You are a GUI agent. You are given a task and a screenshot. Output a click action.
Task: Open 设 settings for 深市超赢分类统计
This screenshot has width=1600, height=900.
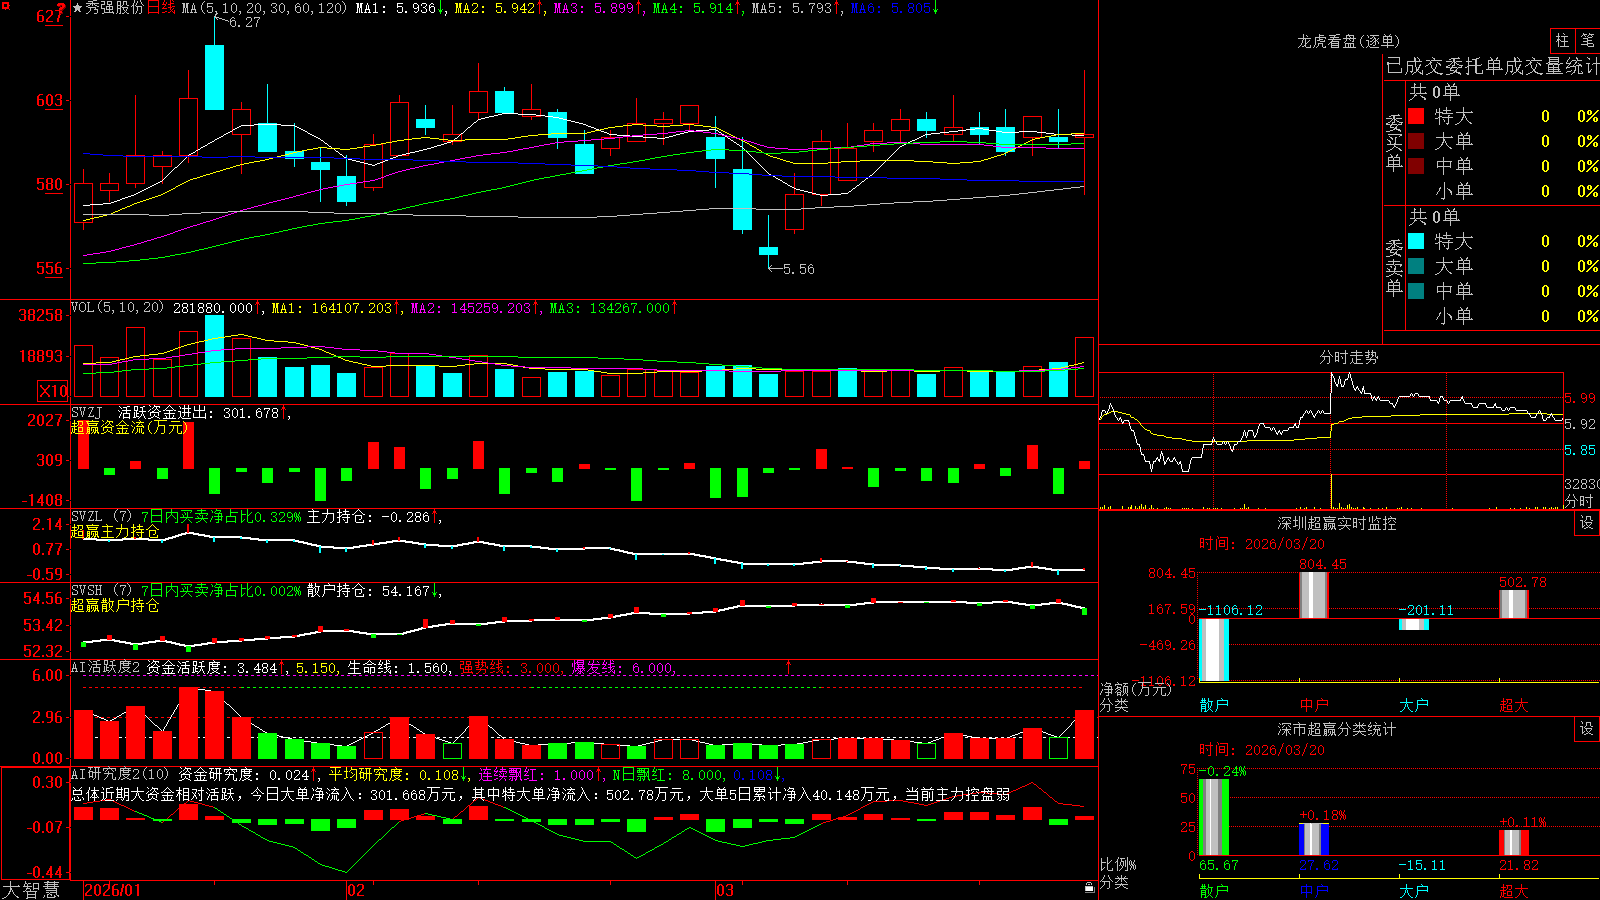1587,729
